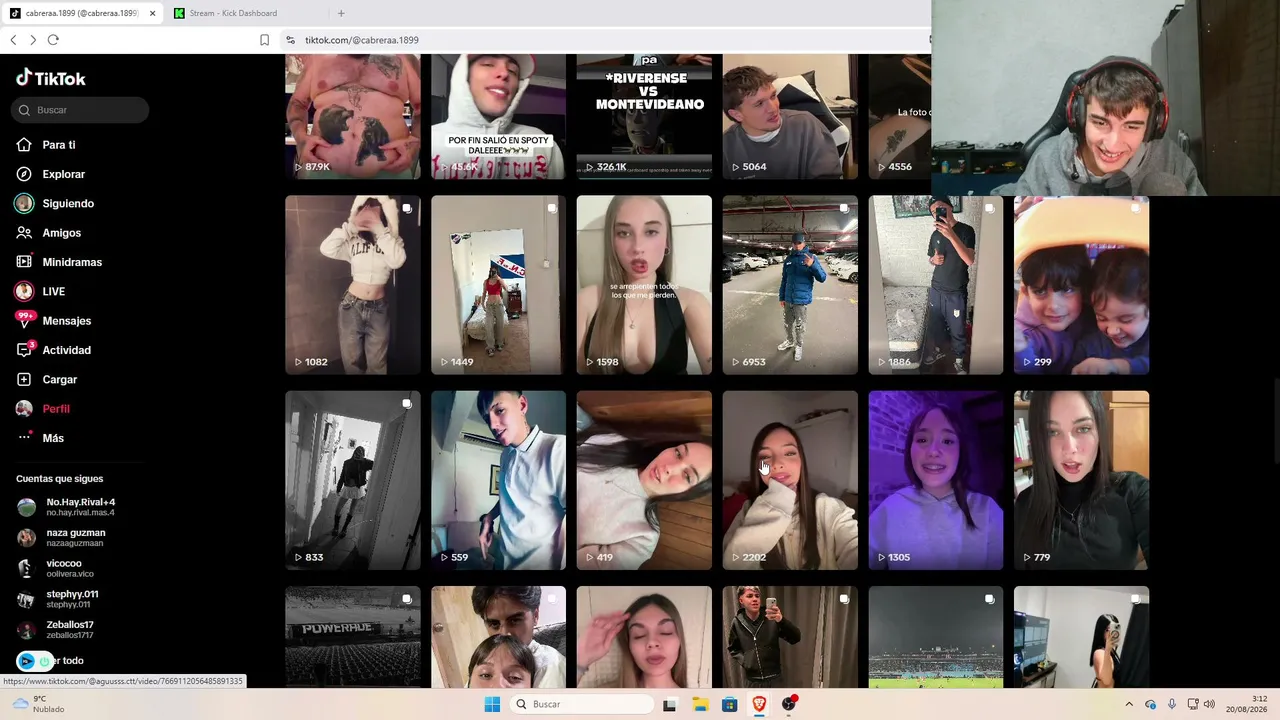Open the POR FIN SALIO EN SPOTY video
Viewport: 1280px width, 720px height.
click(498, 116)
